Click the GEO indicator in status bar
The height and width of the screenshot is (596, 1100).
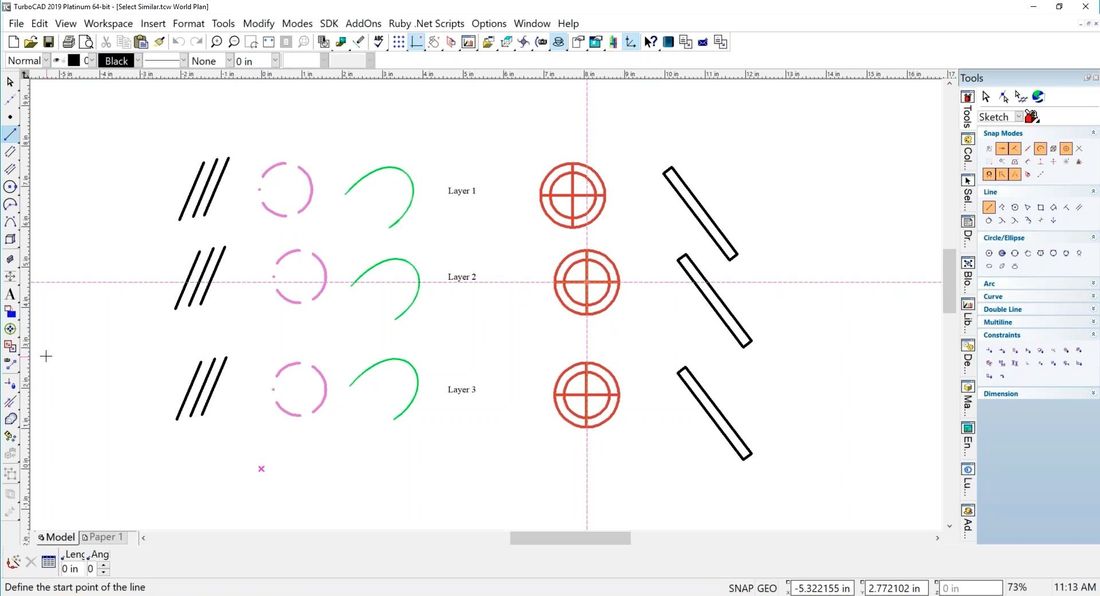point(767,588)
